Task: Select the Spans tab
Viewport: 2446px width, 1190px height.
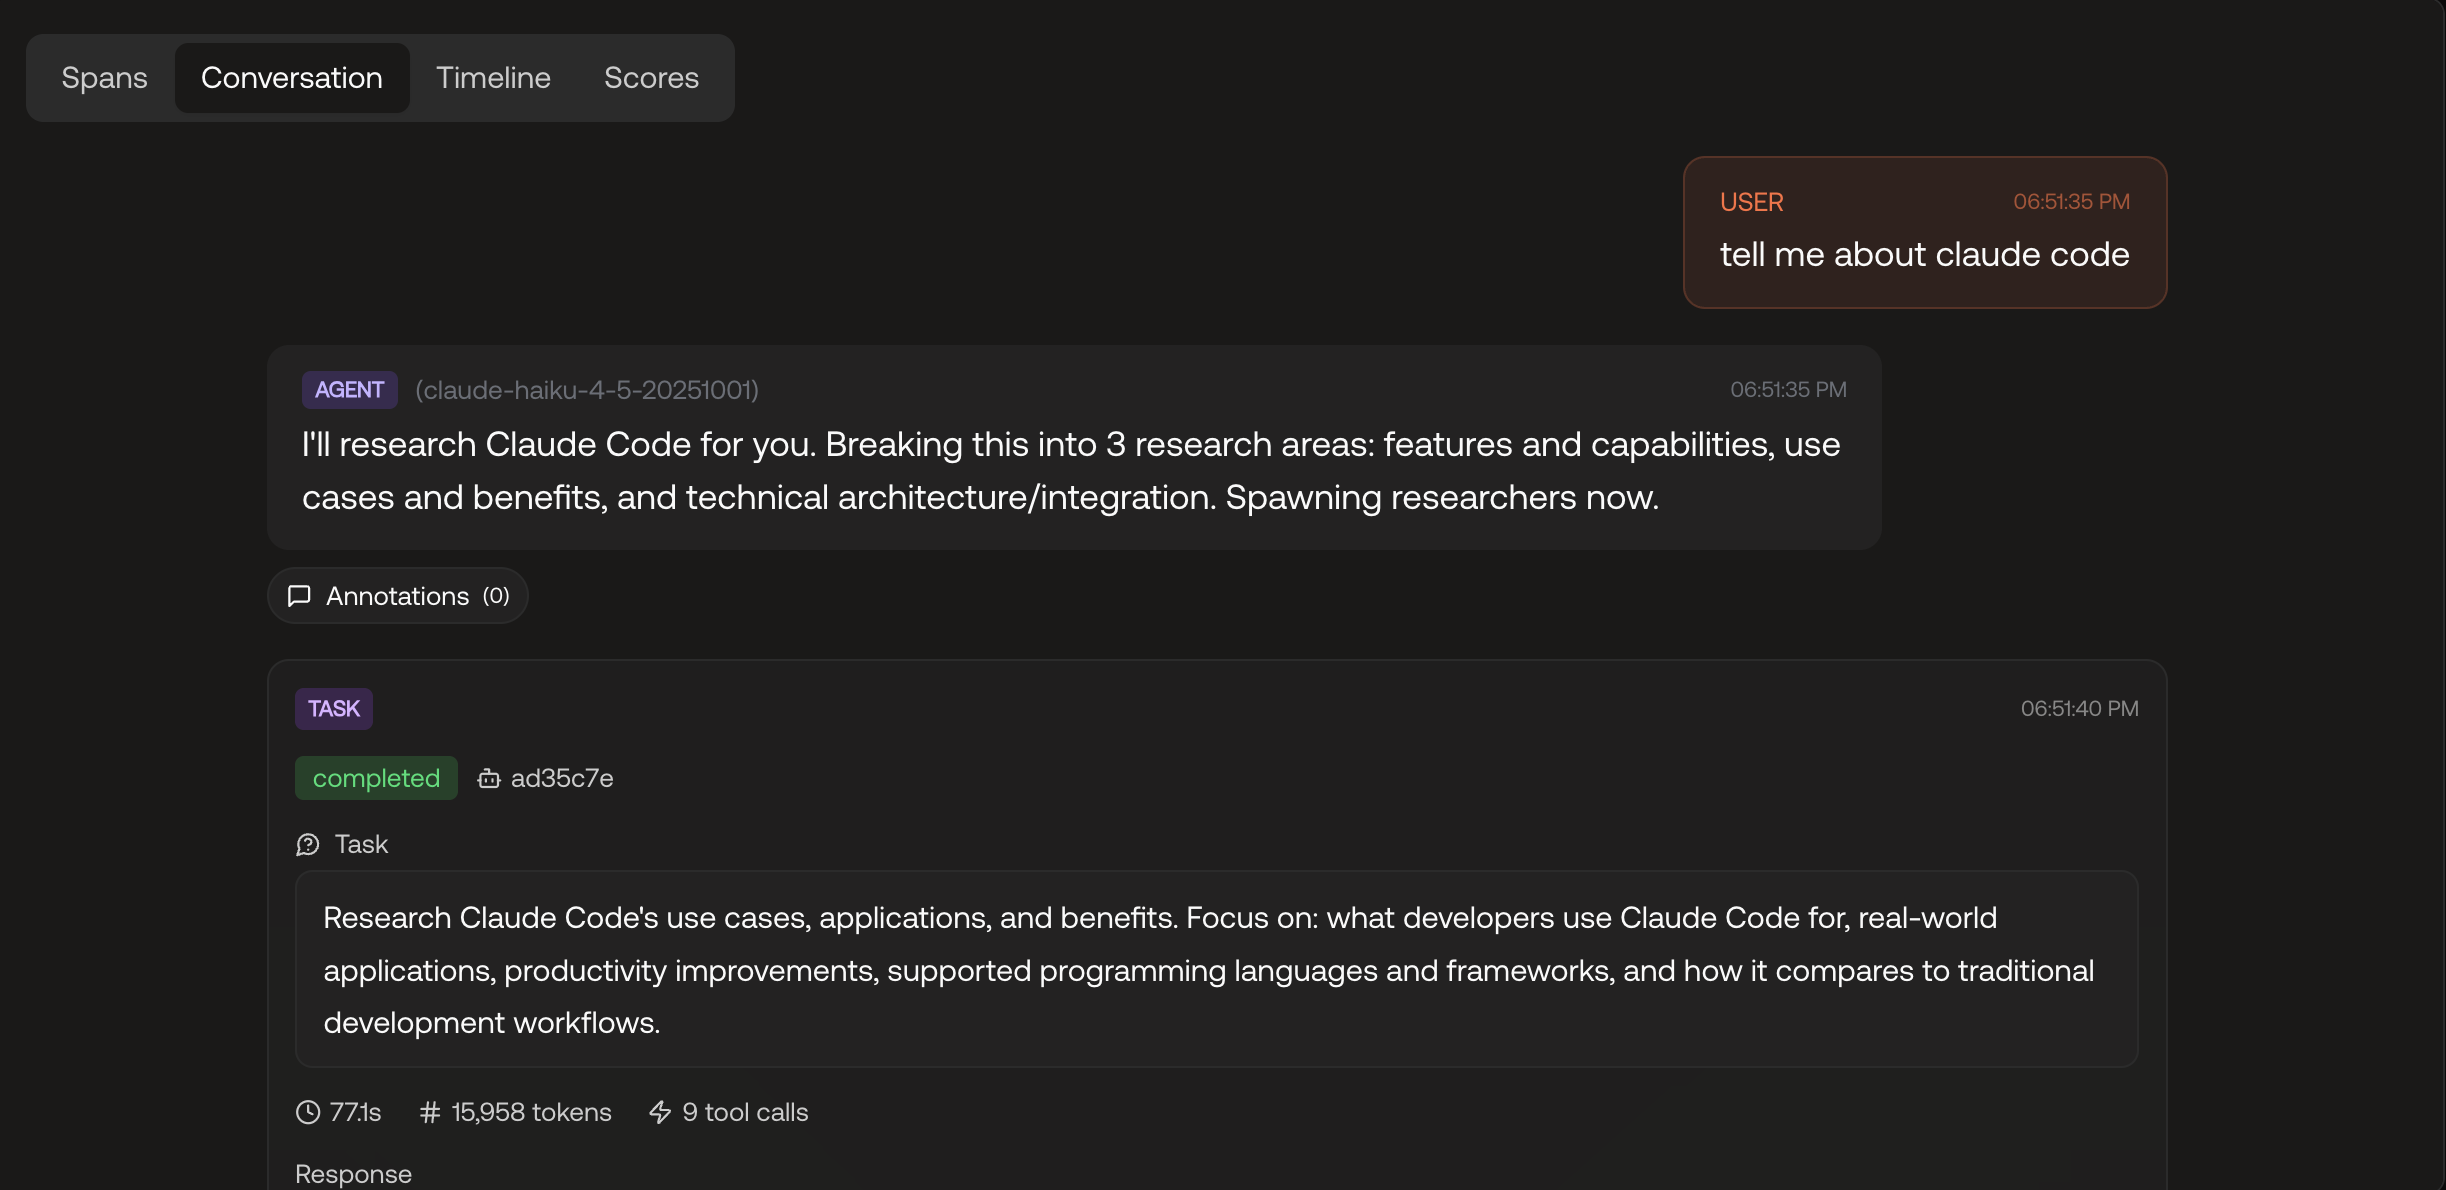Action: click(x=104, y=77)
